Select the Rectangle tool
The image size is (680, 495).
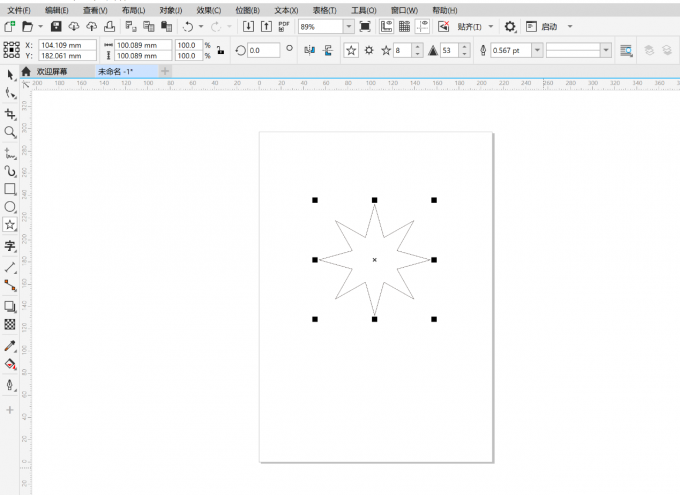(x=10, y=189)
